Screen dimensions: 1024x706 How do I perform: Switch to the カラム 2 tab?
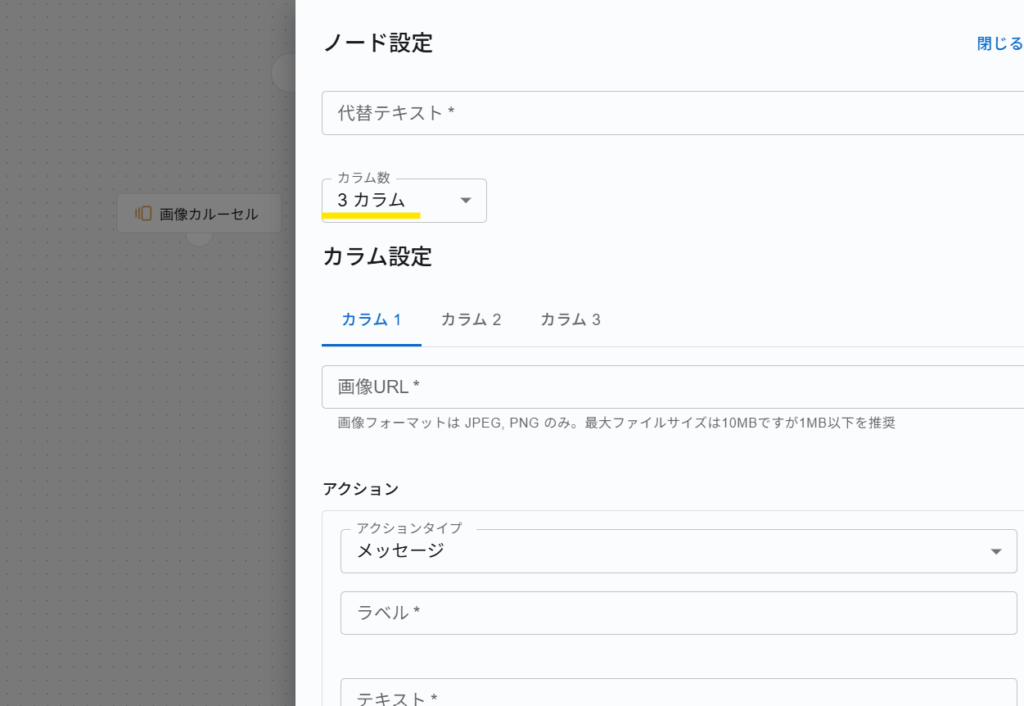[x=471, y=320]
